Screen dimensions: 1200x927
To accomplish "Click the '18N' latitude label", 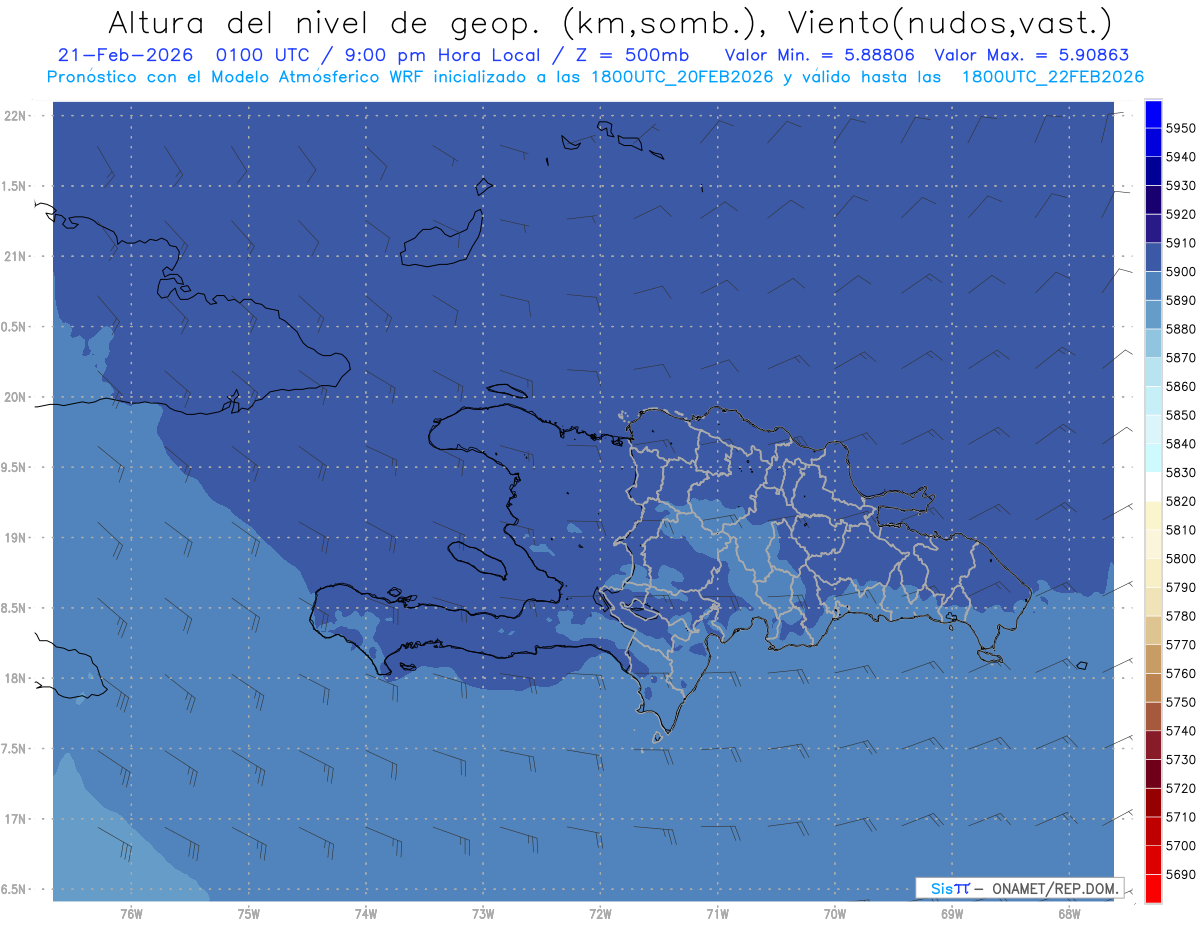I will click(16, 678).
